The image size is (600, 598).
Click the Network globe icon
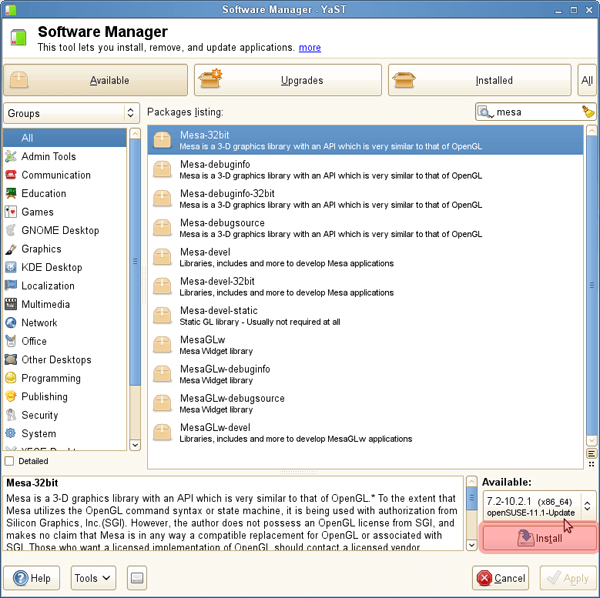pos(11,323)
